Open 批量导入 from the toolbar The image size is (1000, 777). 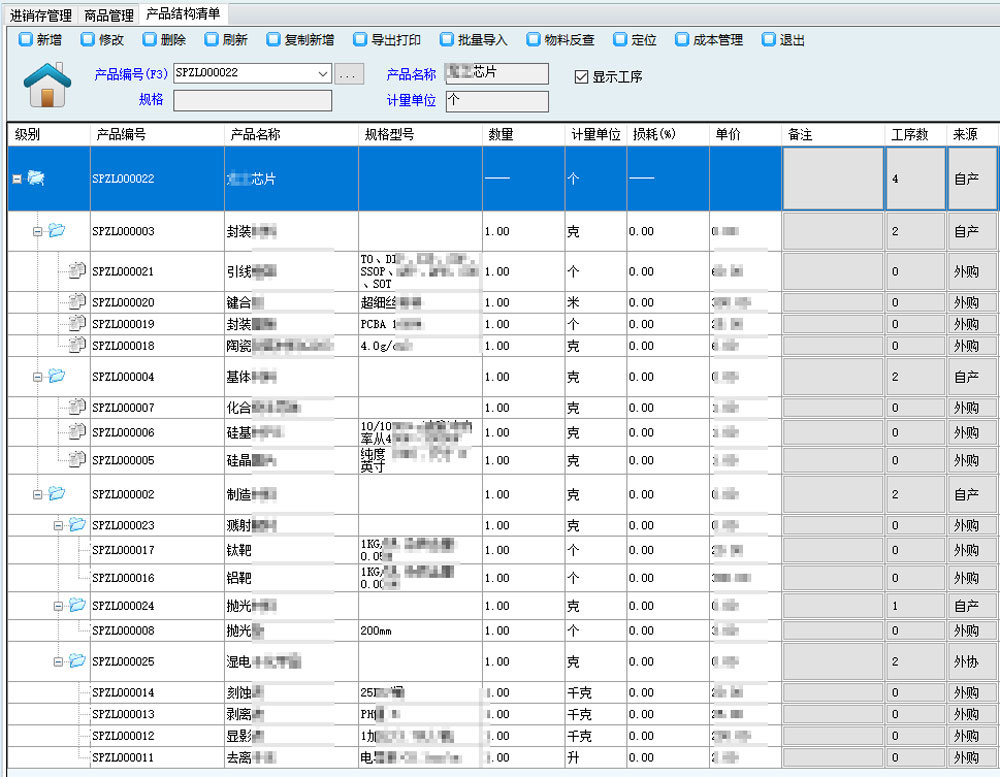coord(474,40)
